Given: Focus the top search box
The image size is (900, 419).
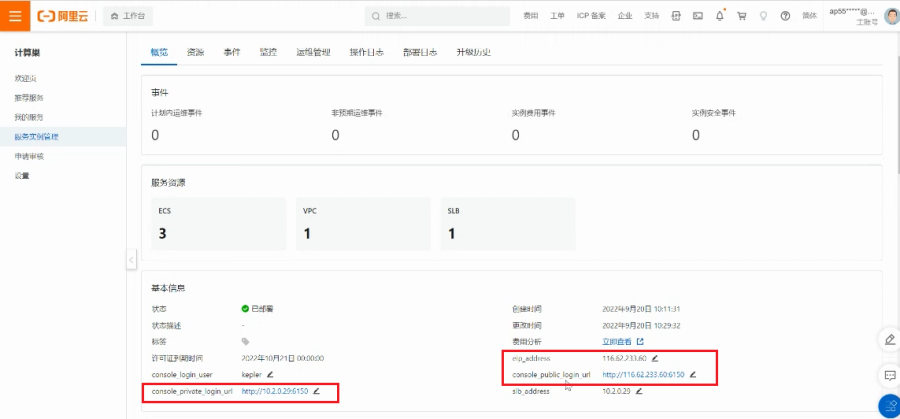Looking at the screenshot, I should pyautogui.click(x=437, y=16).
